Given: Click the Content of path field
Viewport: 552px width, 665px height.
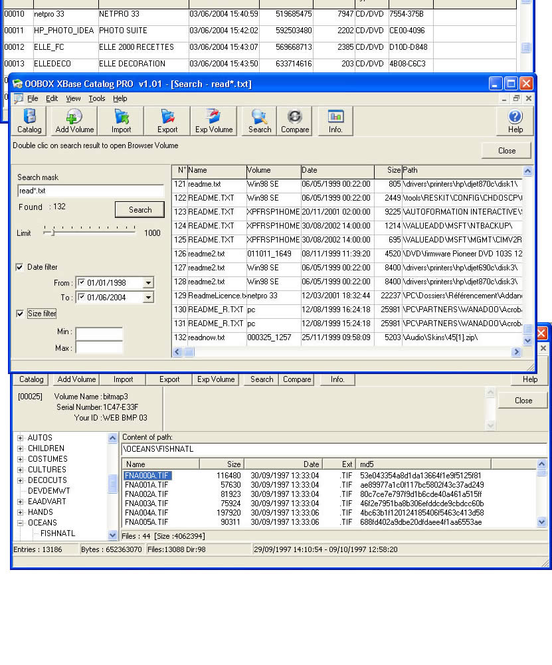Looking at the screenshot, I should pos(335,449).
